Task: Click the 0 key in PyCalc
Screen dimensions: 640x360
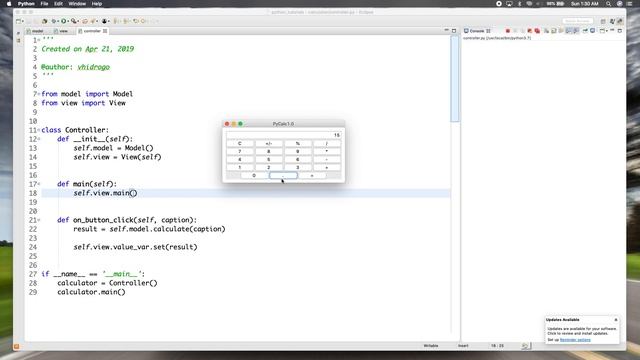Action: pos(254,176)
